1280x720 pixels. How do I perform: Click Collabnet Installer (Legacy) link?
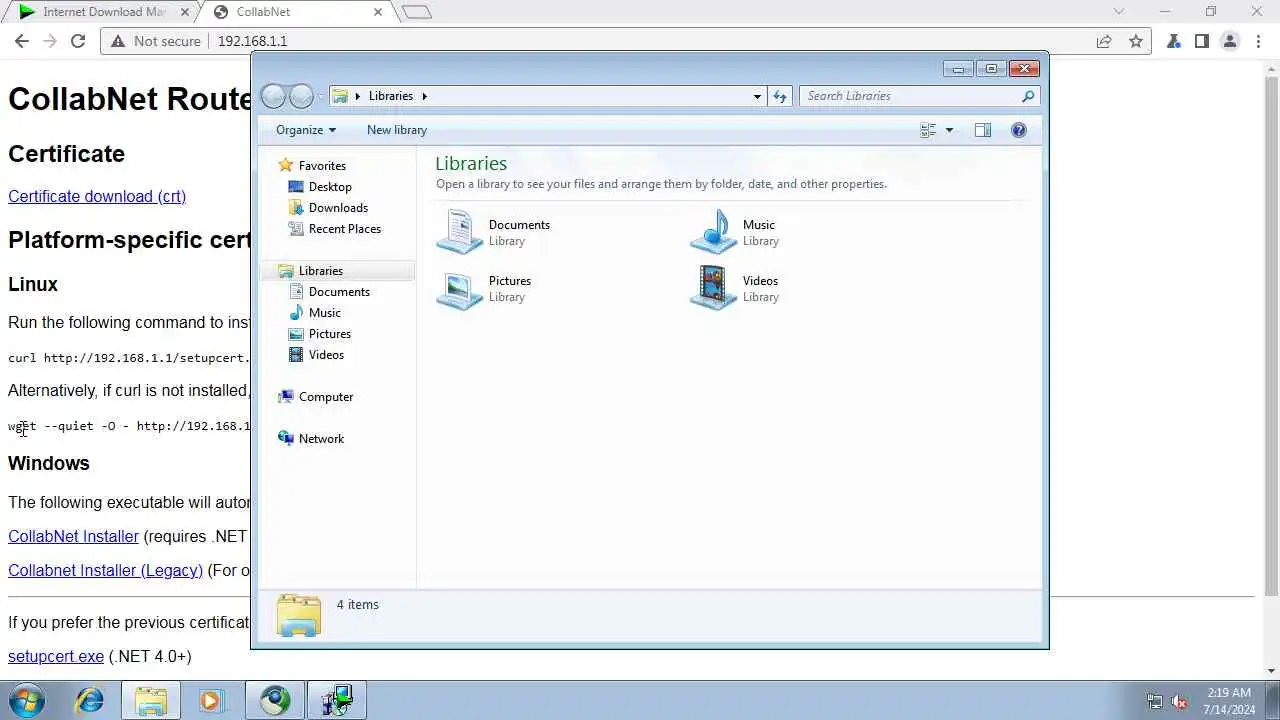[105, 570]
